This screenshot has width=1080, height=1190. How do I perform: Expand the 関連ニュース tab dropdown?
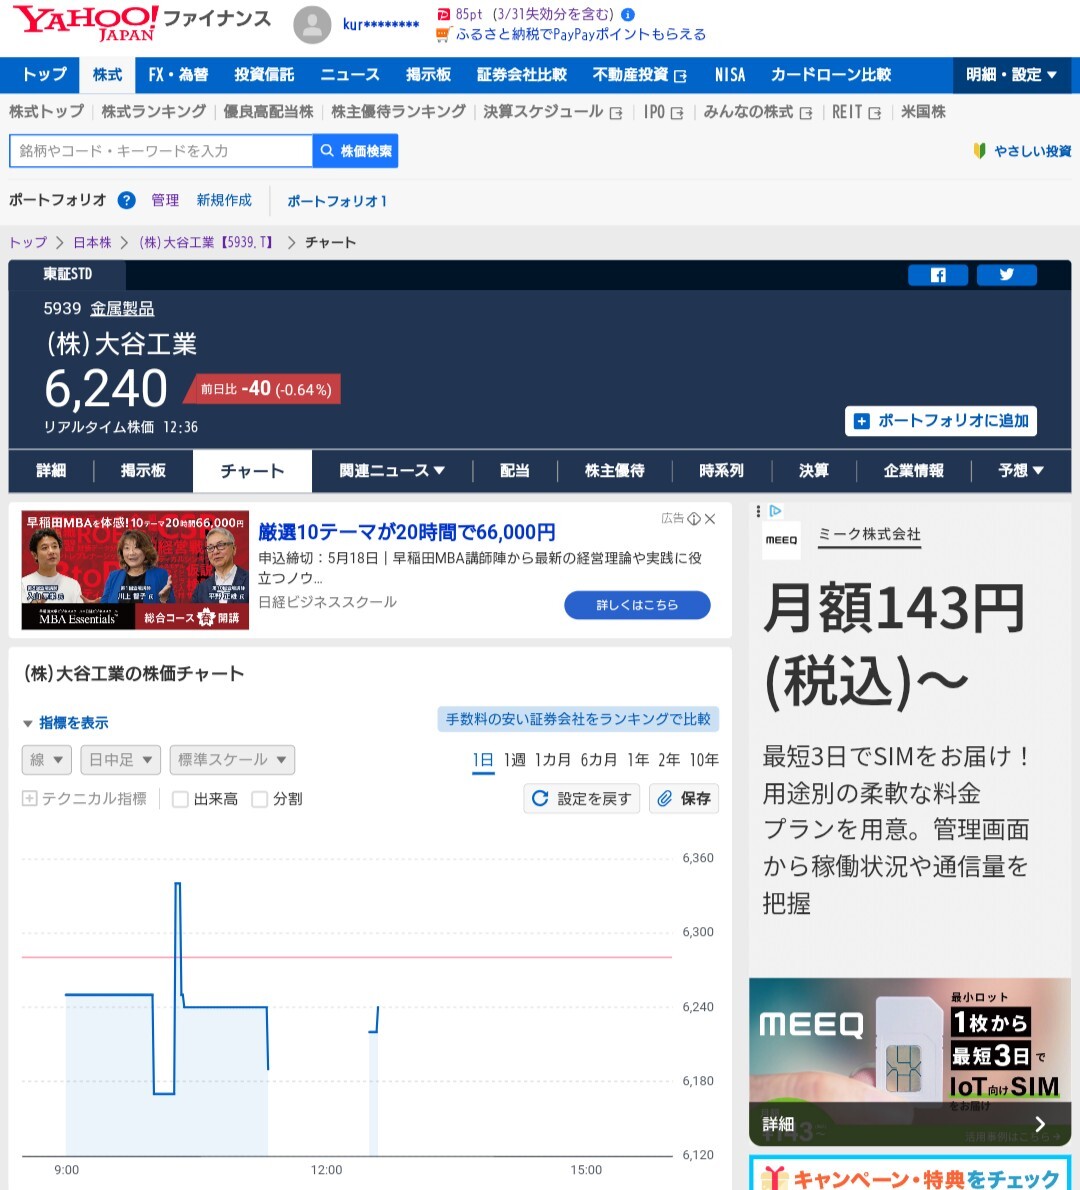[392, 471]
